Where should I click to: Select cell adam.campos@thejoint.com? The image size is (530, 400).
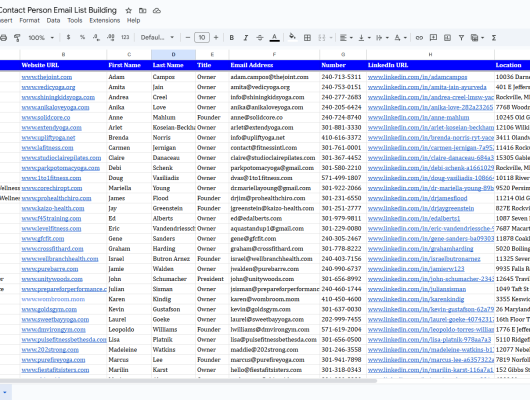[274, 77]
